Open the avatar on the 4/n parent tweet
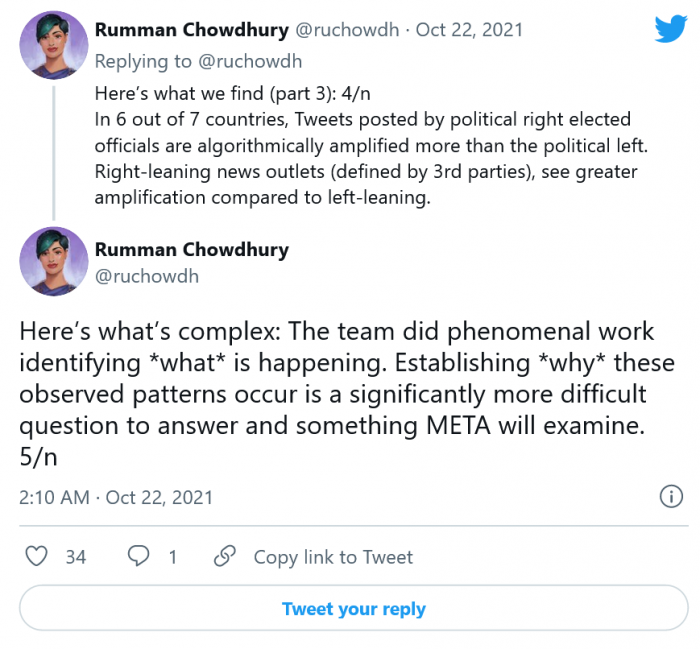 [55, 46]
